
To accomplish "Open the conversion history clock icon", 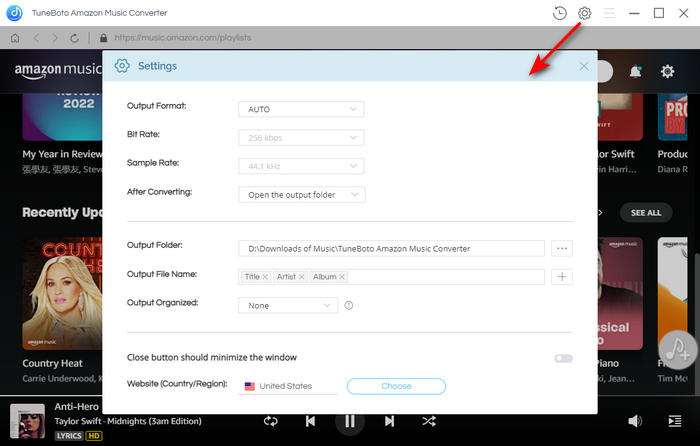I will pyautogui.click(x=559, y=13).
